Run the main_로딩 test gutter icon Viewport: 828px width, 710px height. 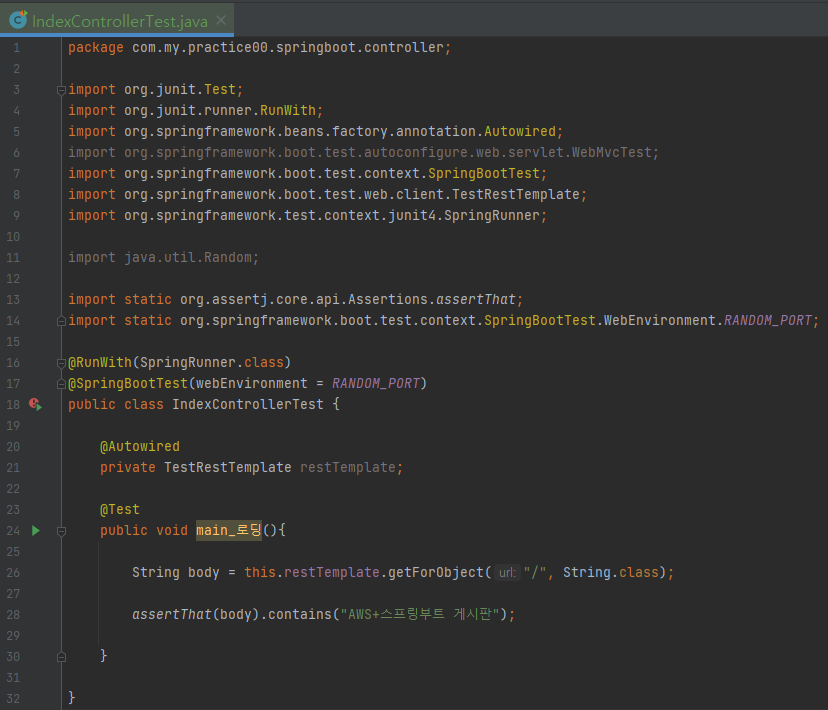[36, 531]
